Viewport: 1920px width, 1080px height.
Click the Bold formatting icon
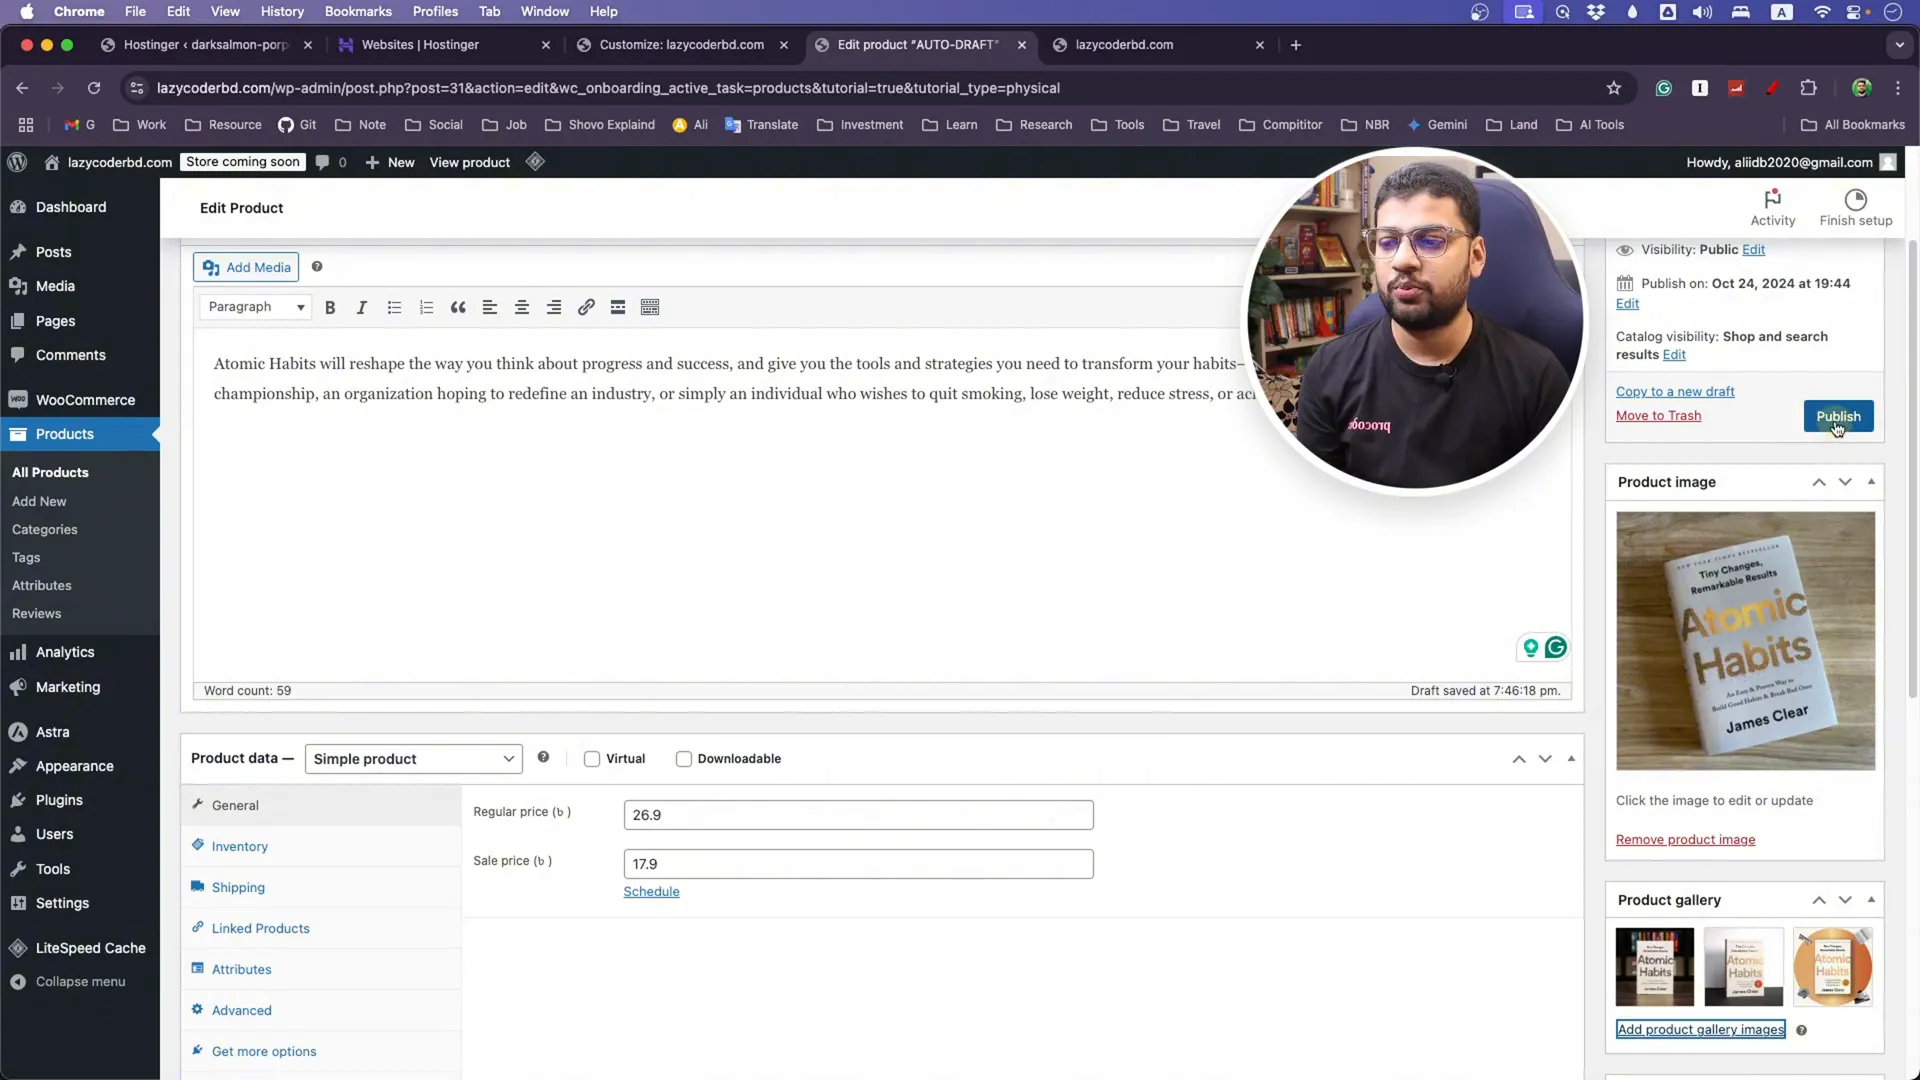tap(330, 307)
